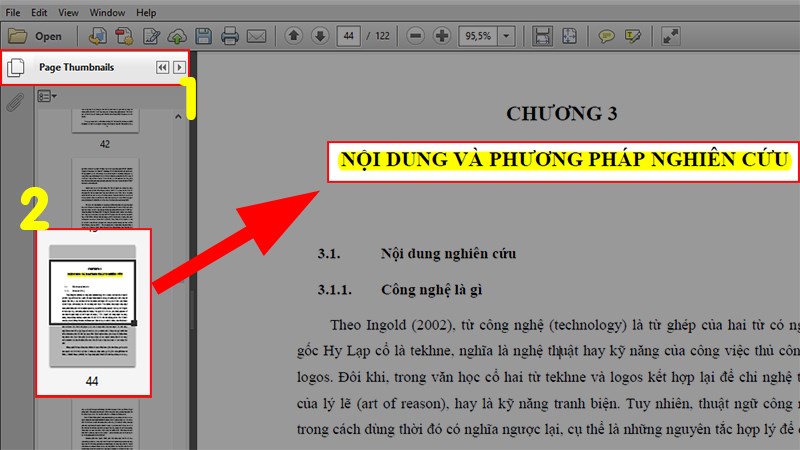Open the View menu
The image size is (800, 450).
(x=68, y=12)
